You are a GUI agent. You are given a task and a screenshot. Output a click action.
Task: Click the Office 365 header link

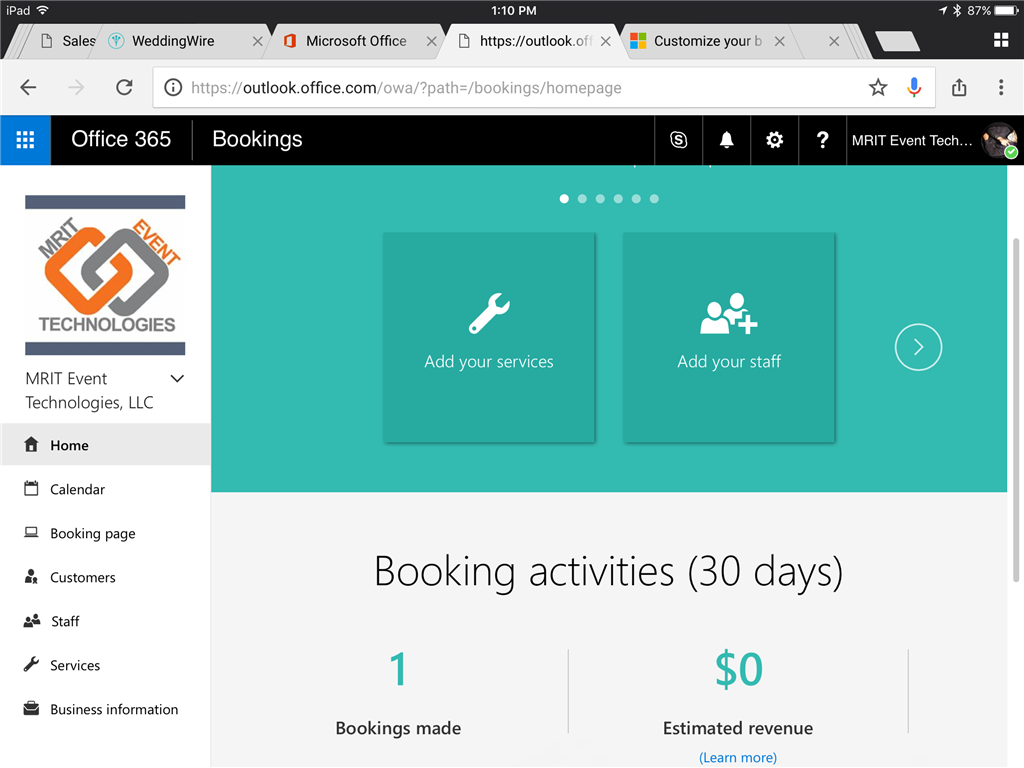(121, 139)
